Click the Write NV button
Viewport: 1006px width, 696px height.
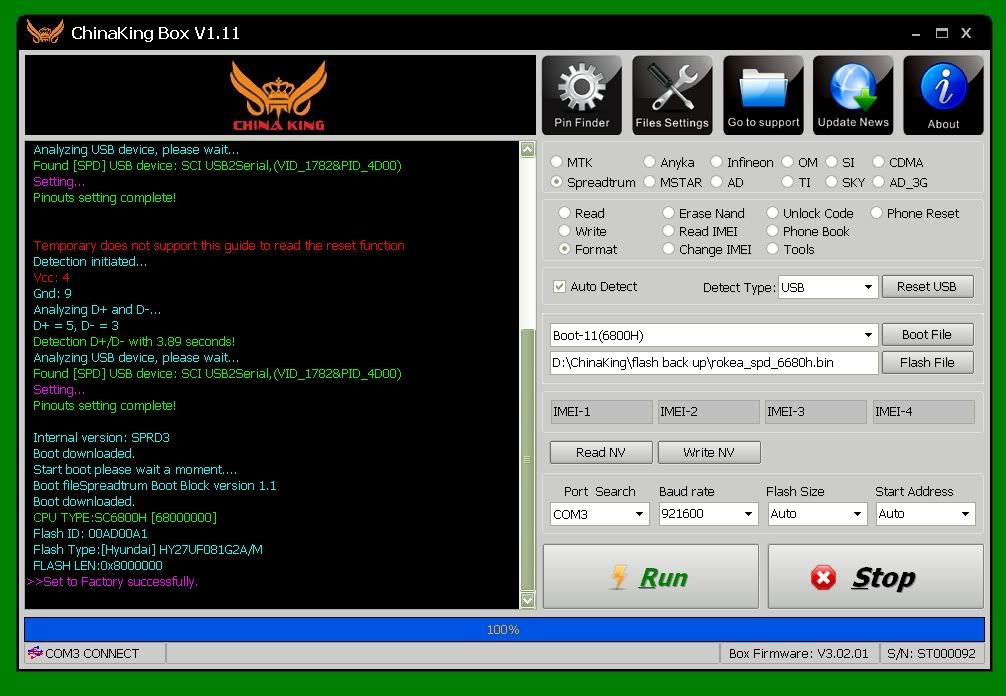pos(709,452)
